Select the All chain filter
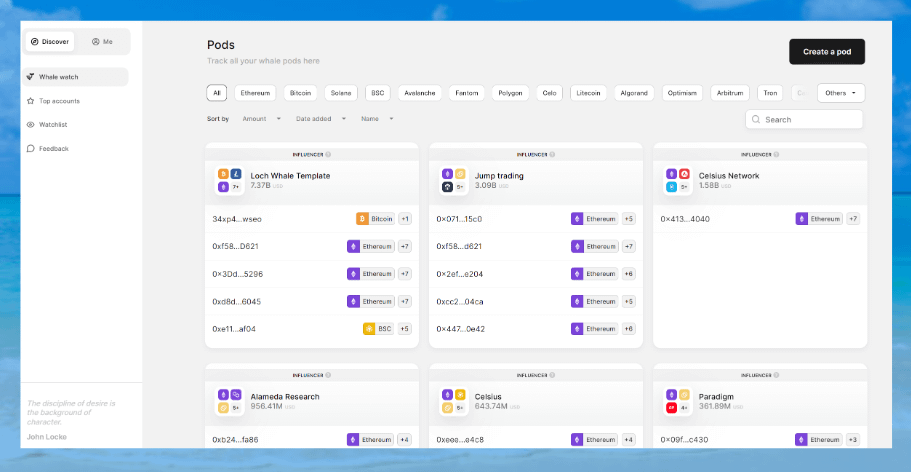911x472 pixels. point(217,93)
